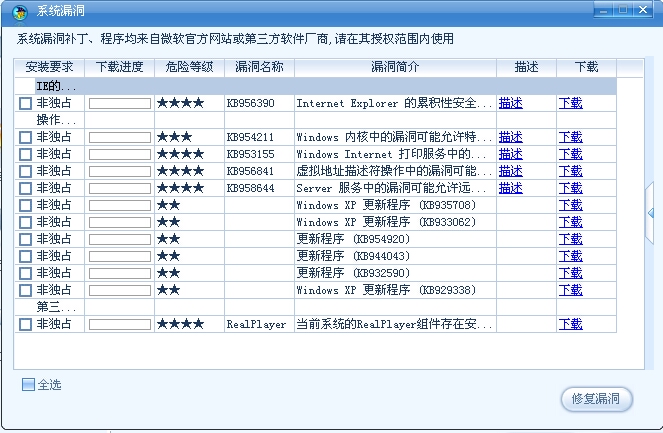The height and width of the screenshot is (433, 663).
Task: Tick the checkbox for KB929338 update row
Action: coord(25,290)
